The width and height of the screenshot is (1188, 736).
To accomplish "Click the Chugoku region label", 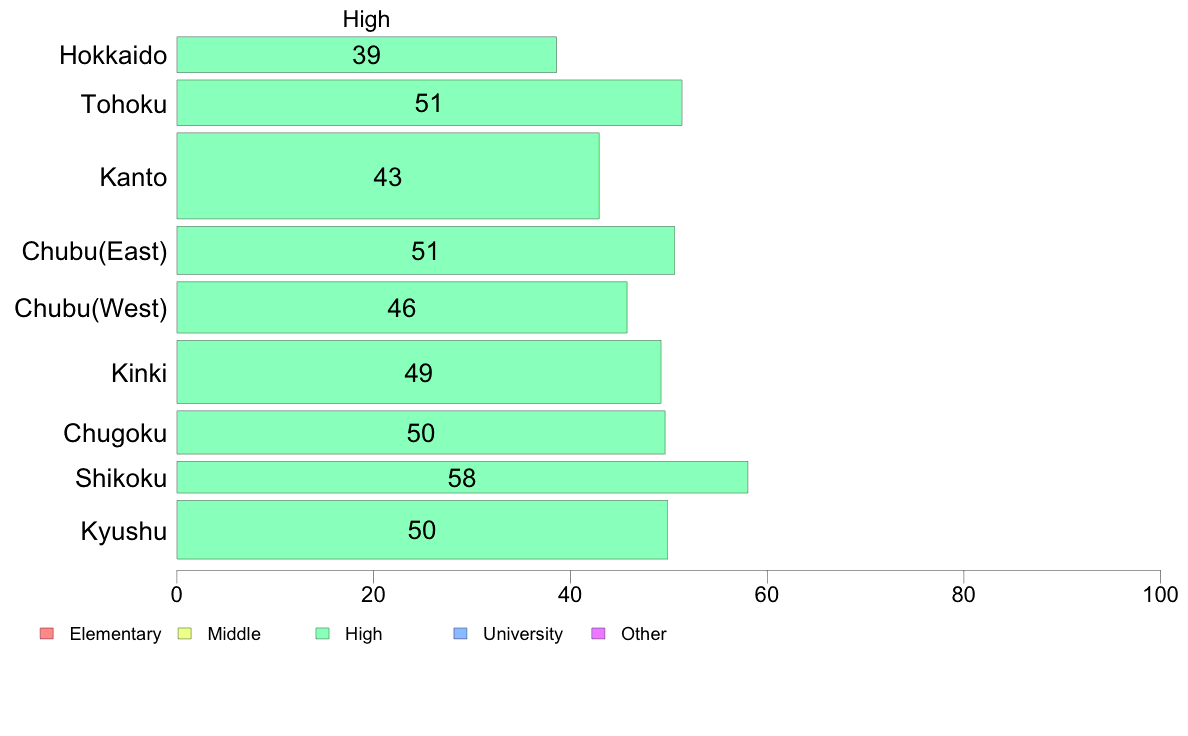I will coord(115,433).
